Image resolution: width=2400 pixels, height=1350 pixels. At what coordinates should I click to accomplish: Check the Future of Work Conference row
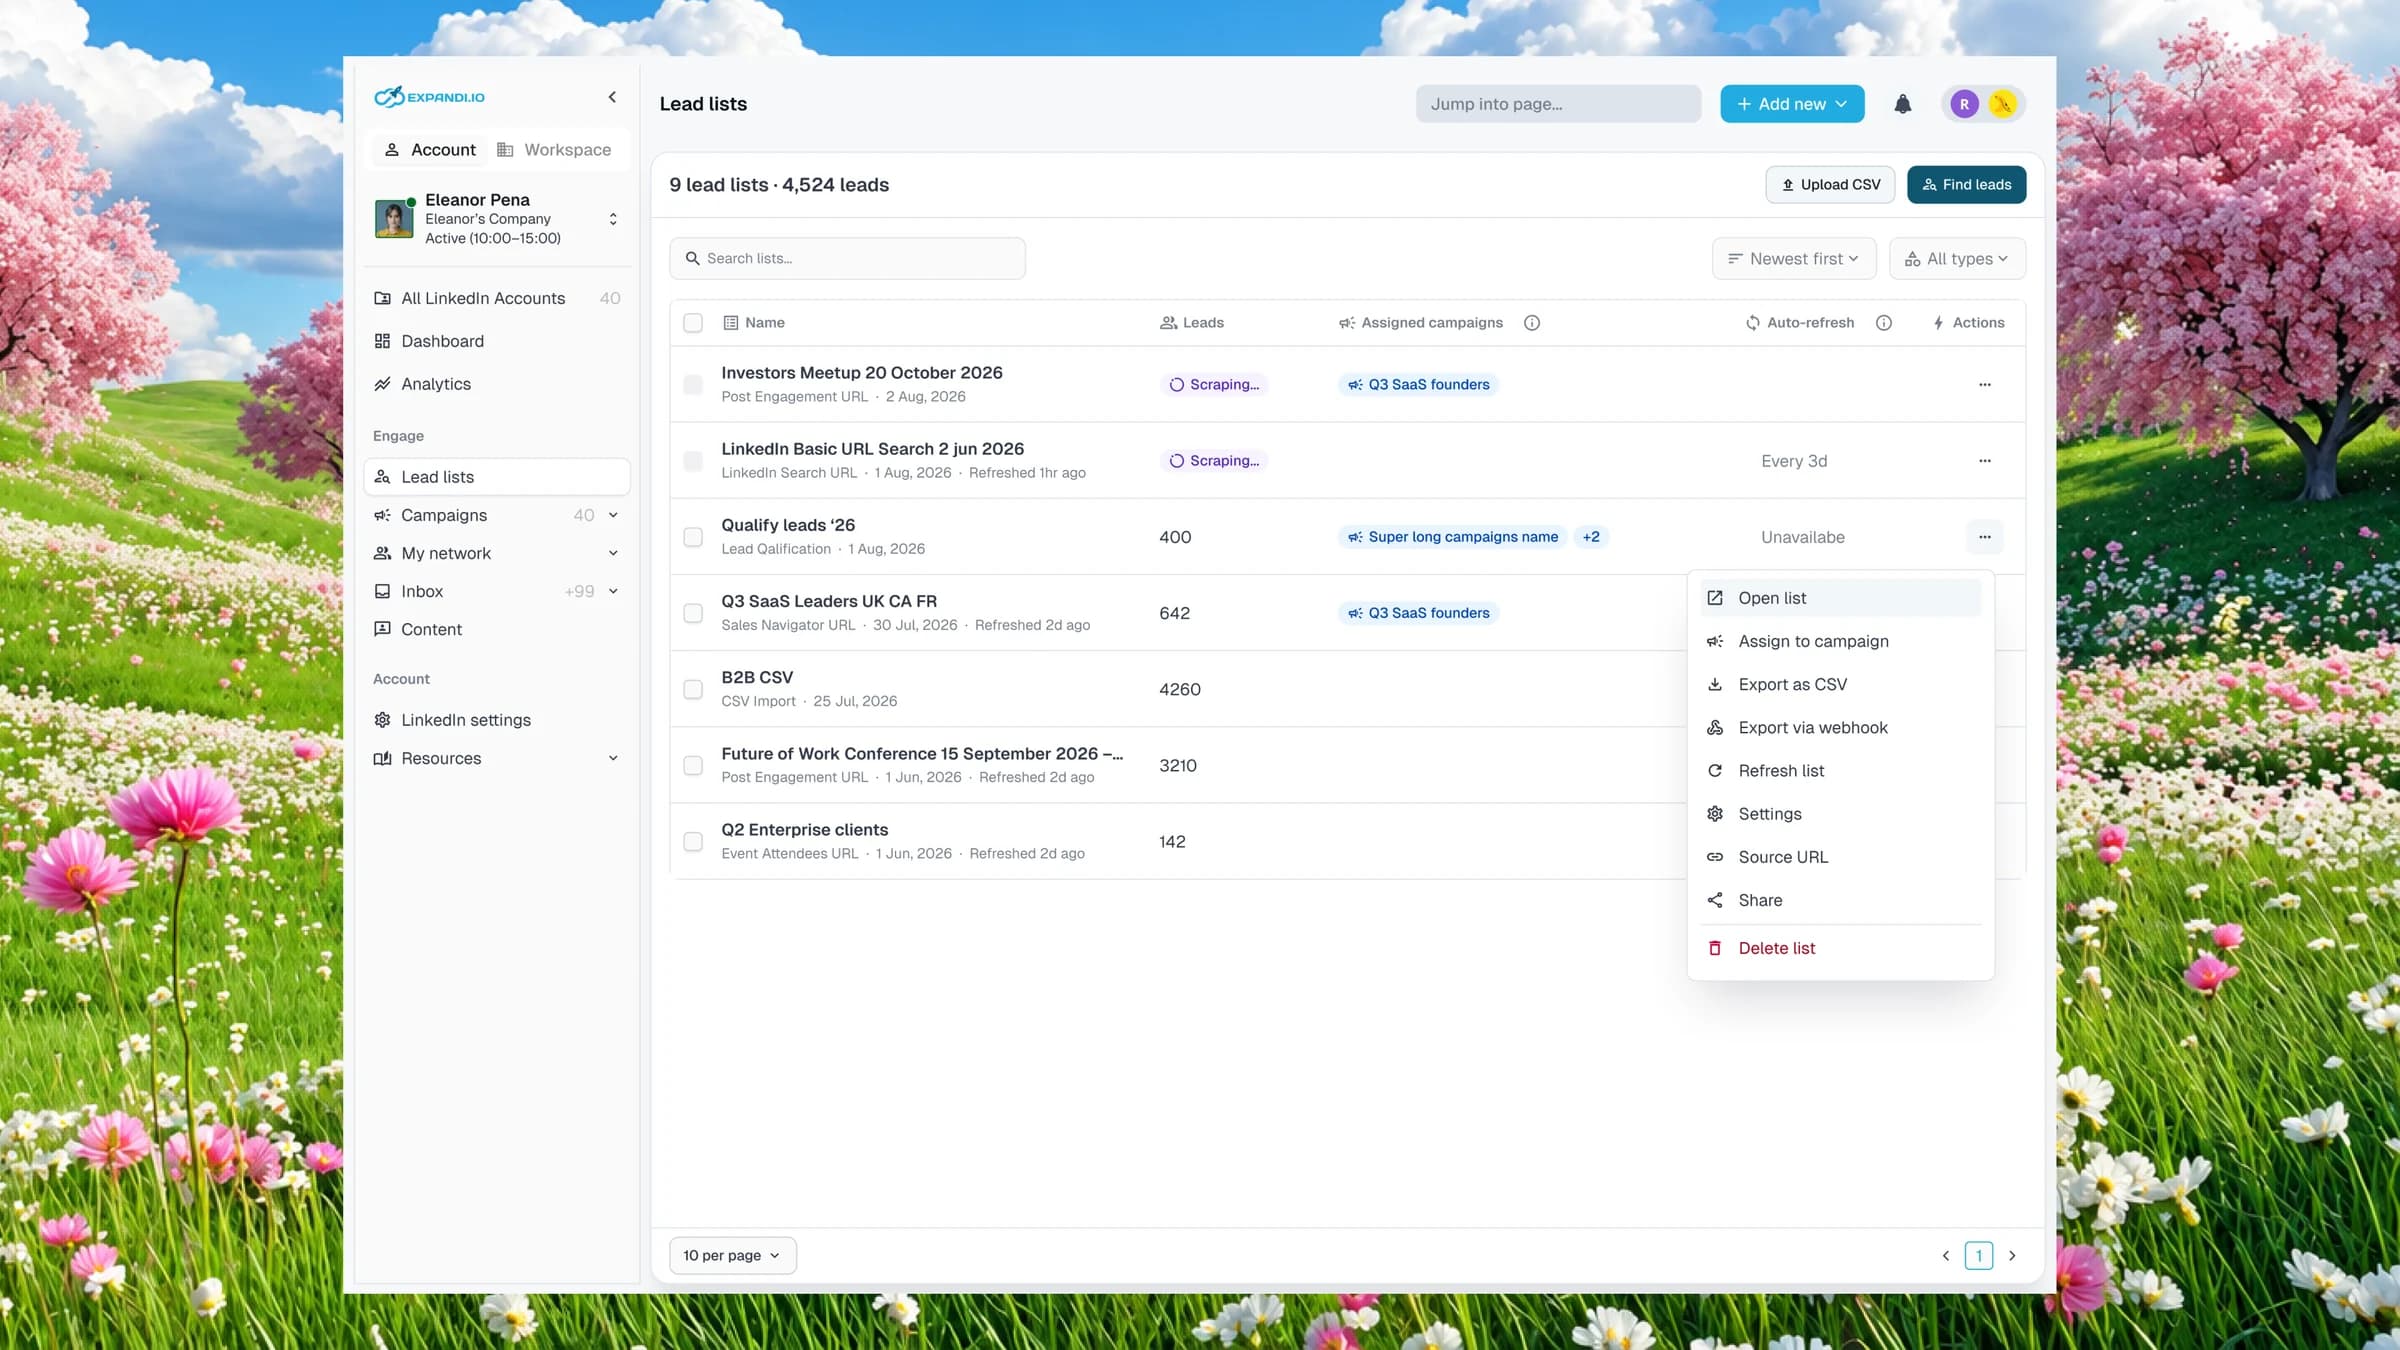692,765
